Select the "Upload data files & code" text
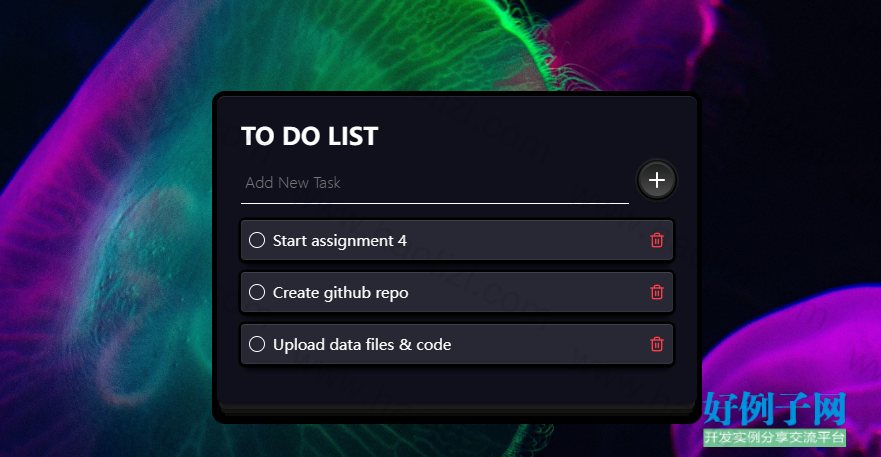 point(362,345)
